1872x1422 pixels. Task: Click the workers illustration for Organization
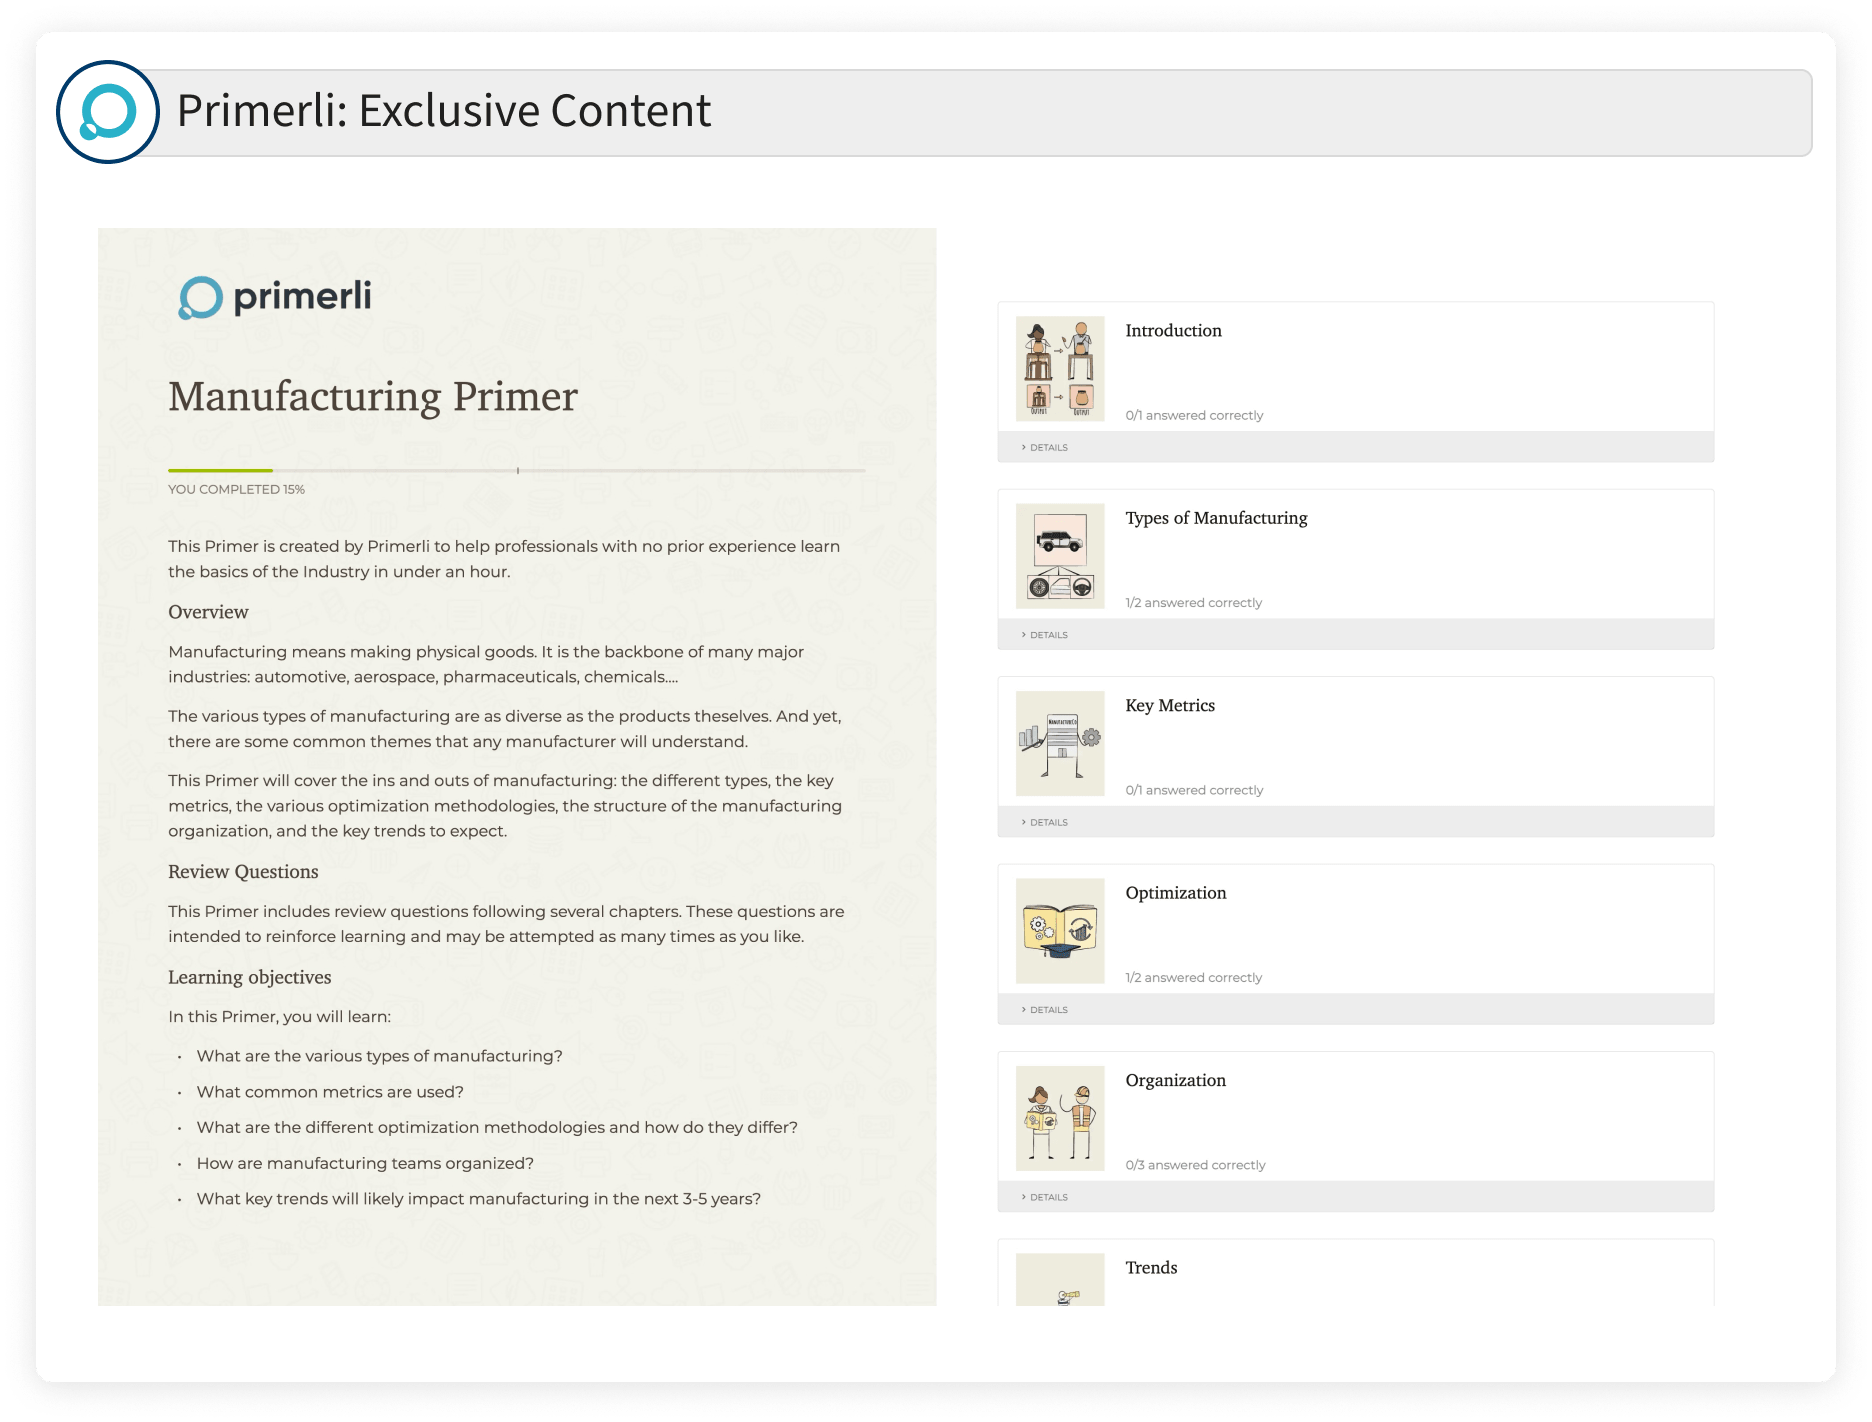click(x=1060, y=1118)
